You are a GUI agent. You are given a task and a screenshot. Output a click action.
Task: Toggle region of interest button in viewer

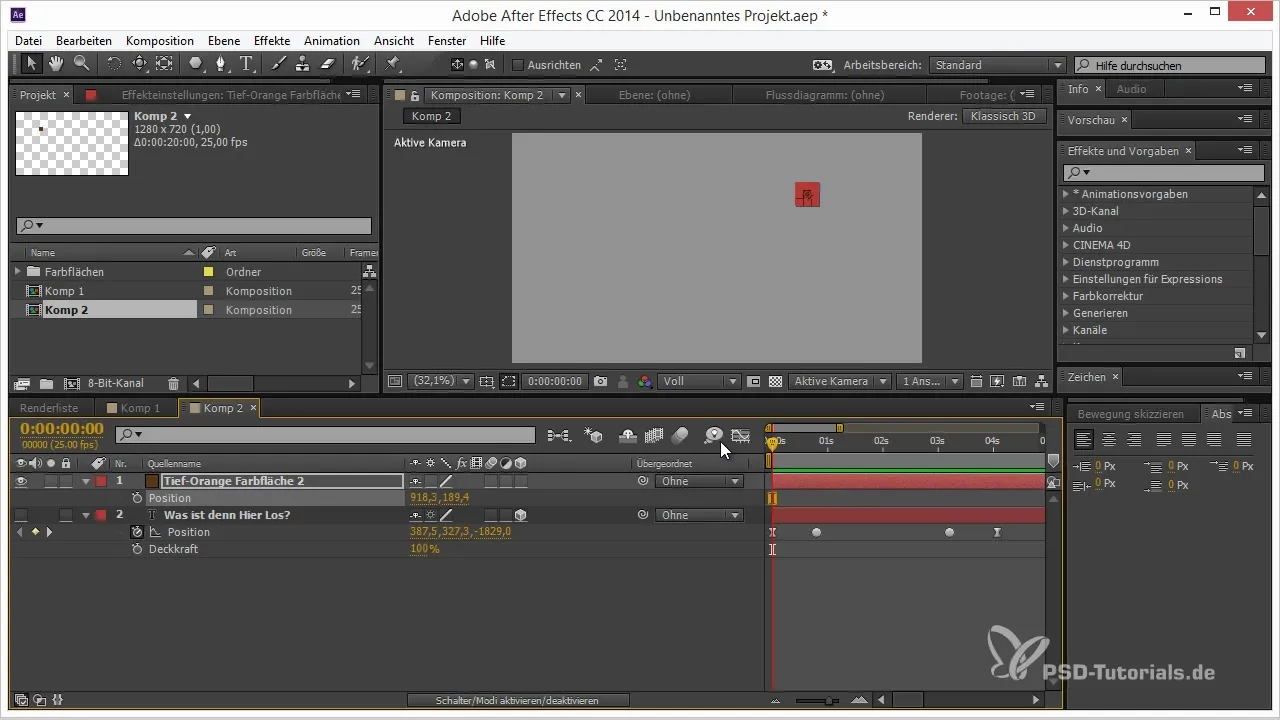[x=508, y=381]
